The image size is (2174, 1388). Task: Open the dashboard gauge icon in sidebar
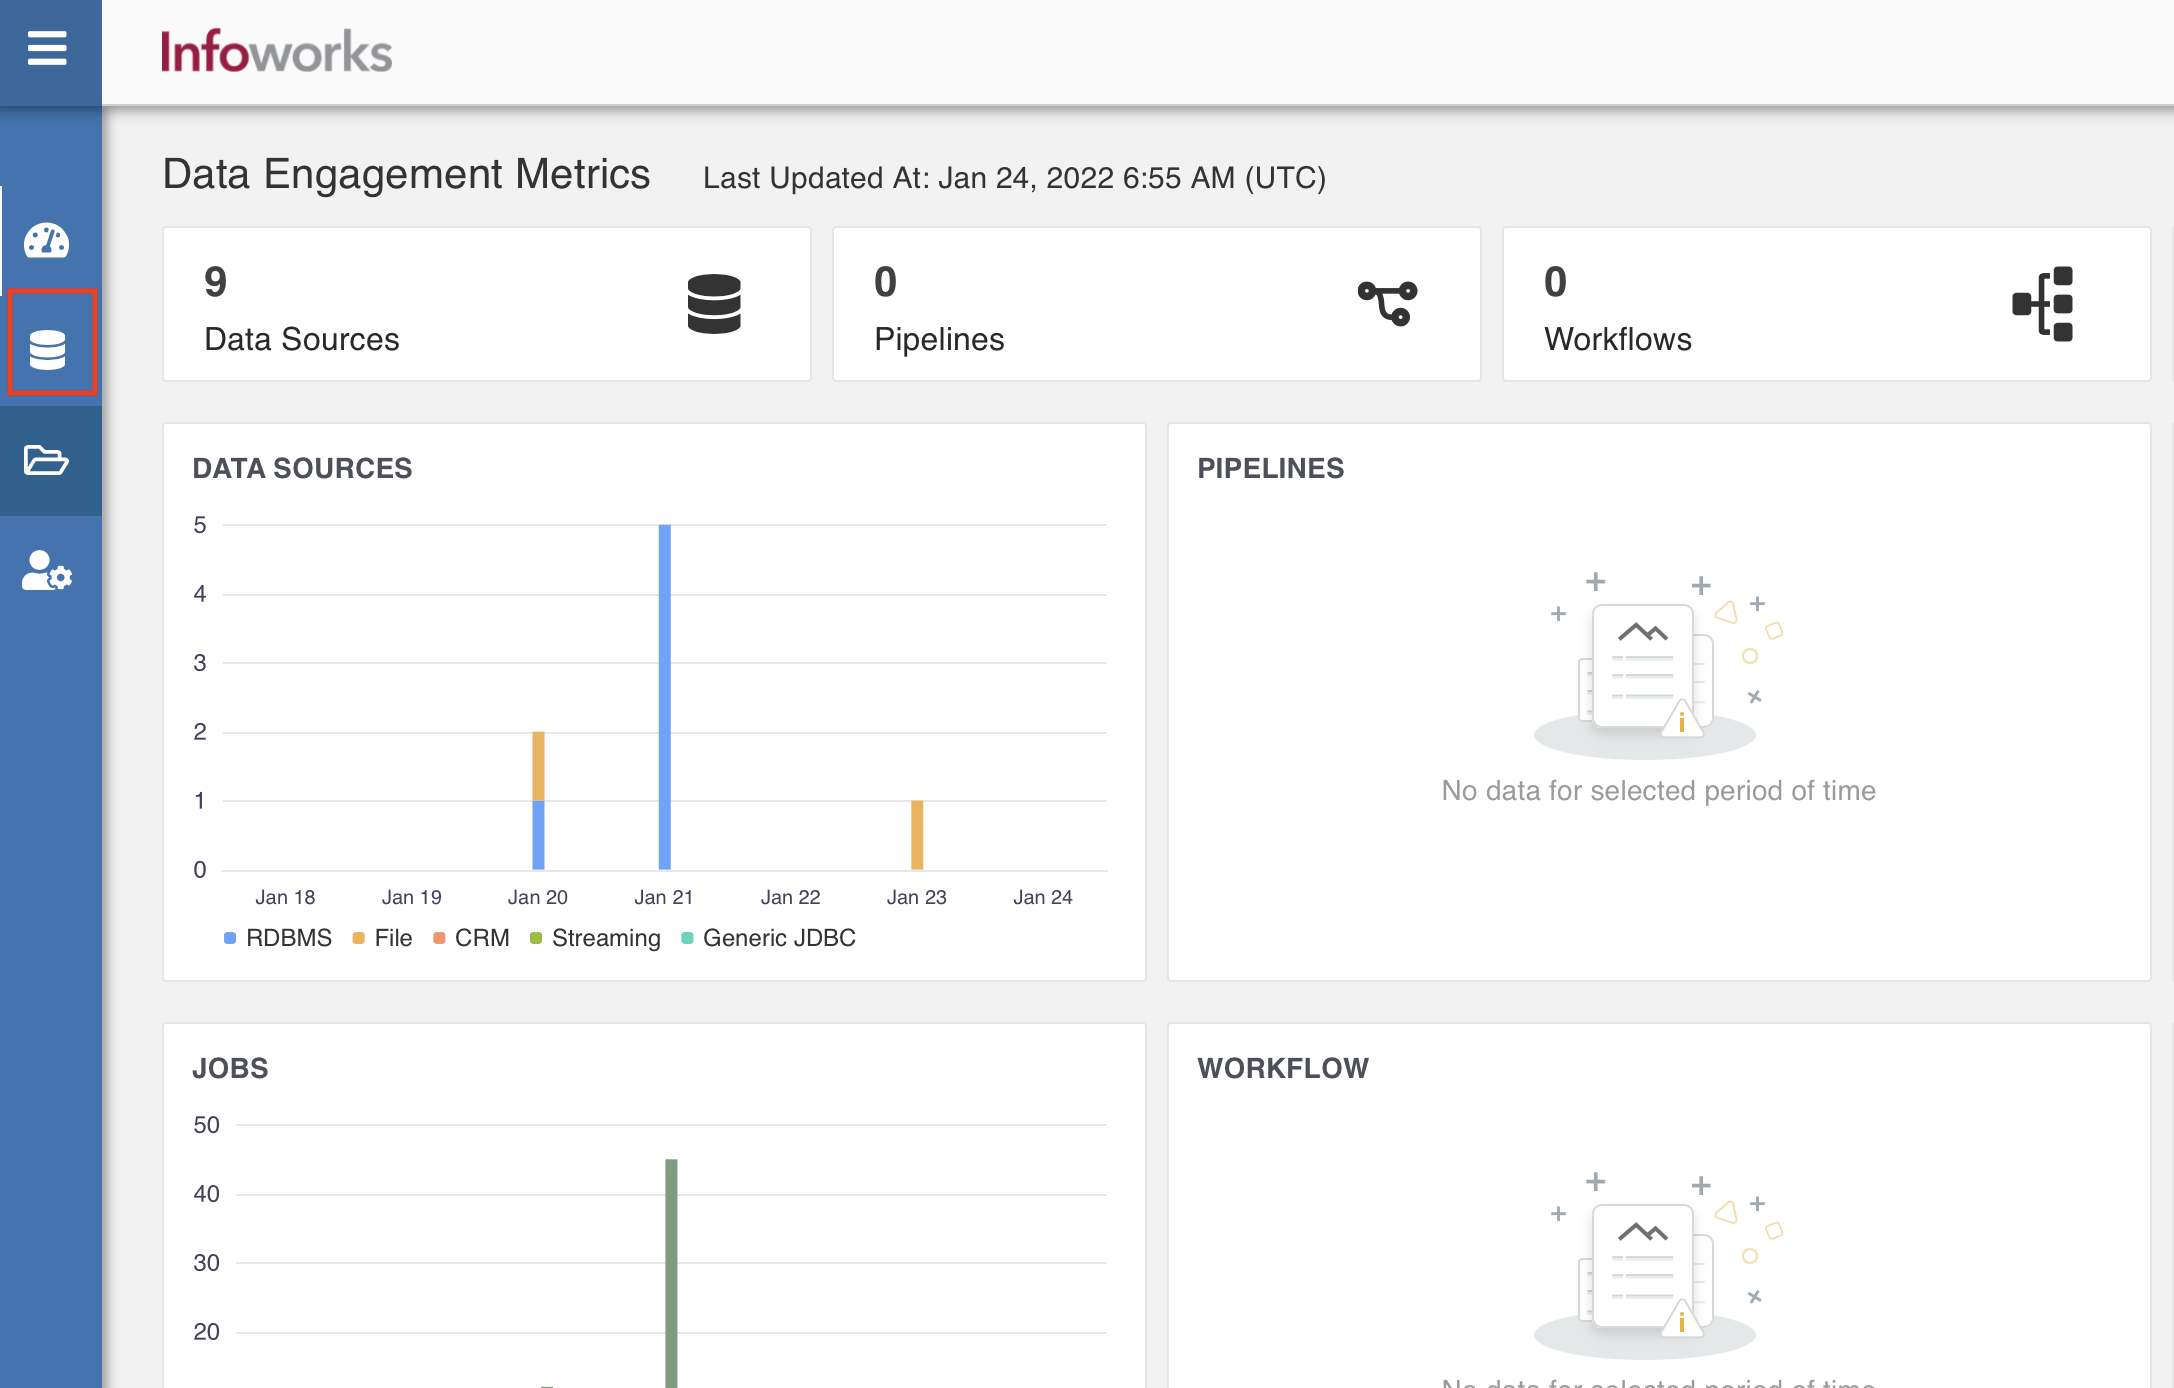tap(47, 241)
